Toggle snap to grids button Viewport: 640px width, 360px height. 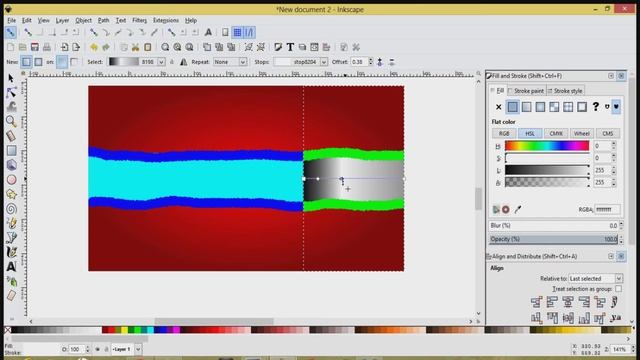click(237, 32)
